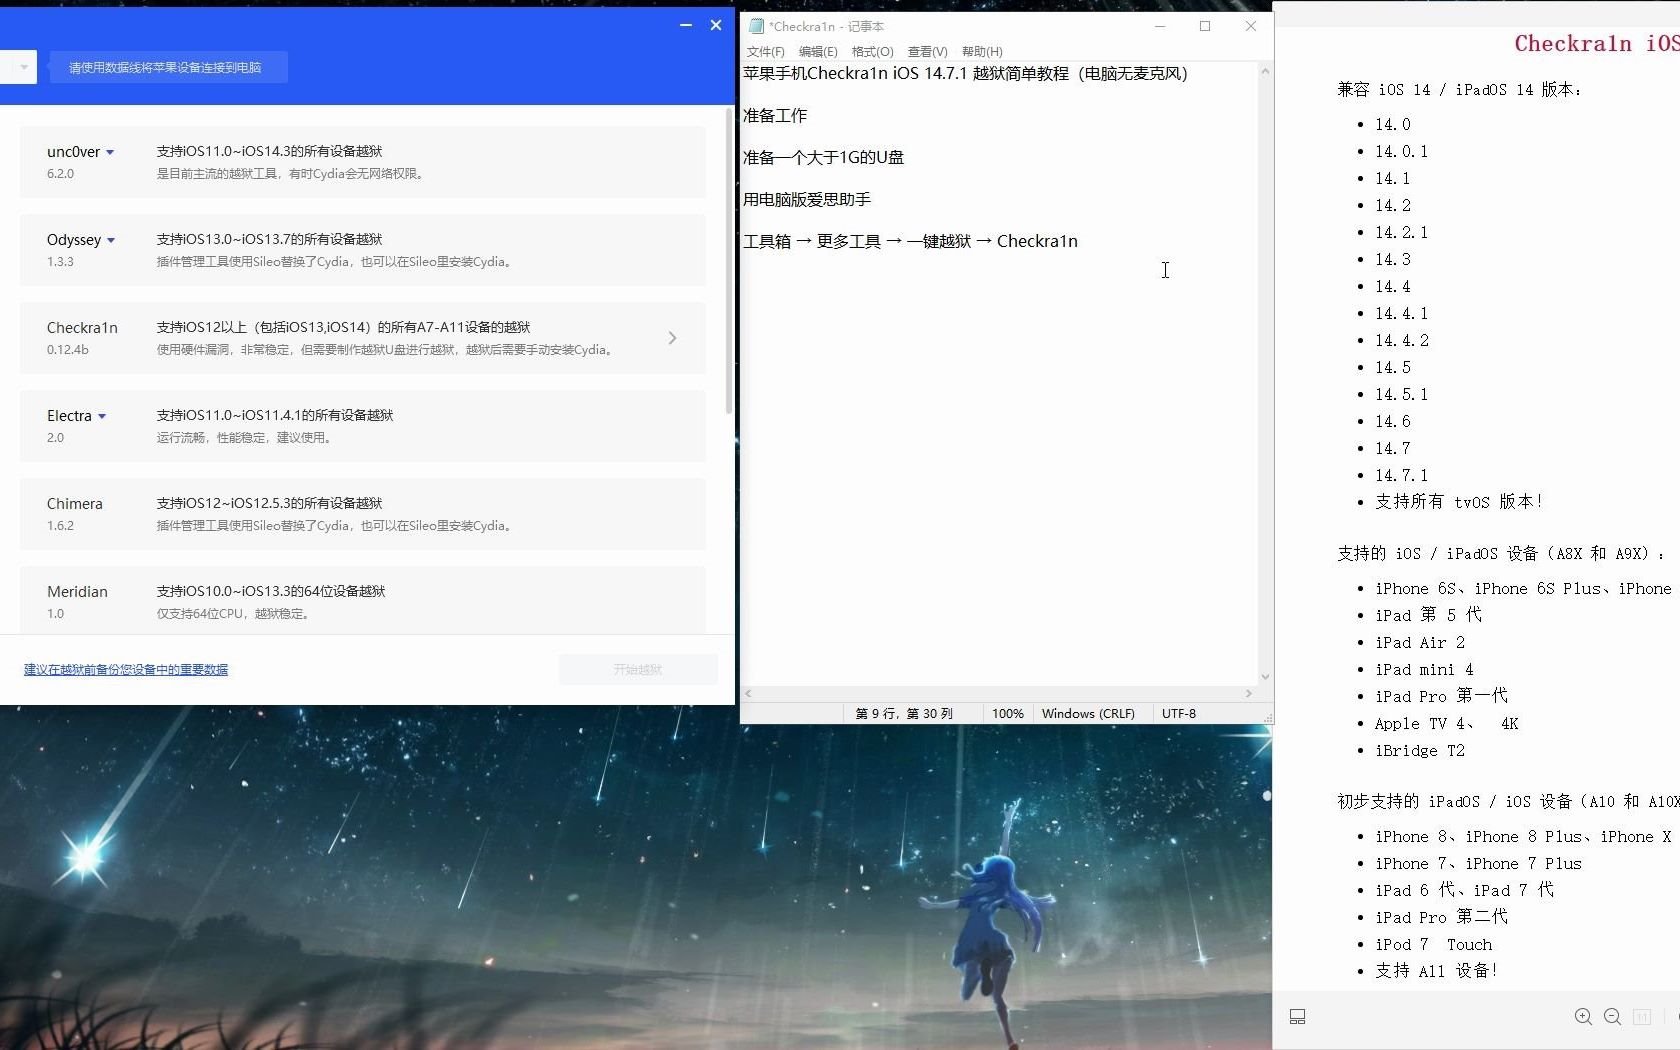Open 格式(O) menu in Notepad

872,51
